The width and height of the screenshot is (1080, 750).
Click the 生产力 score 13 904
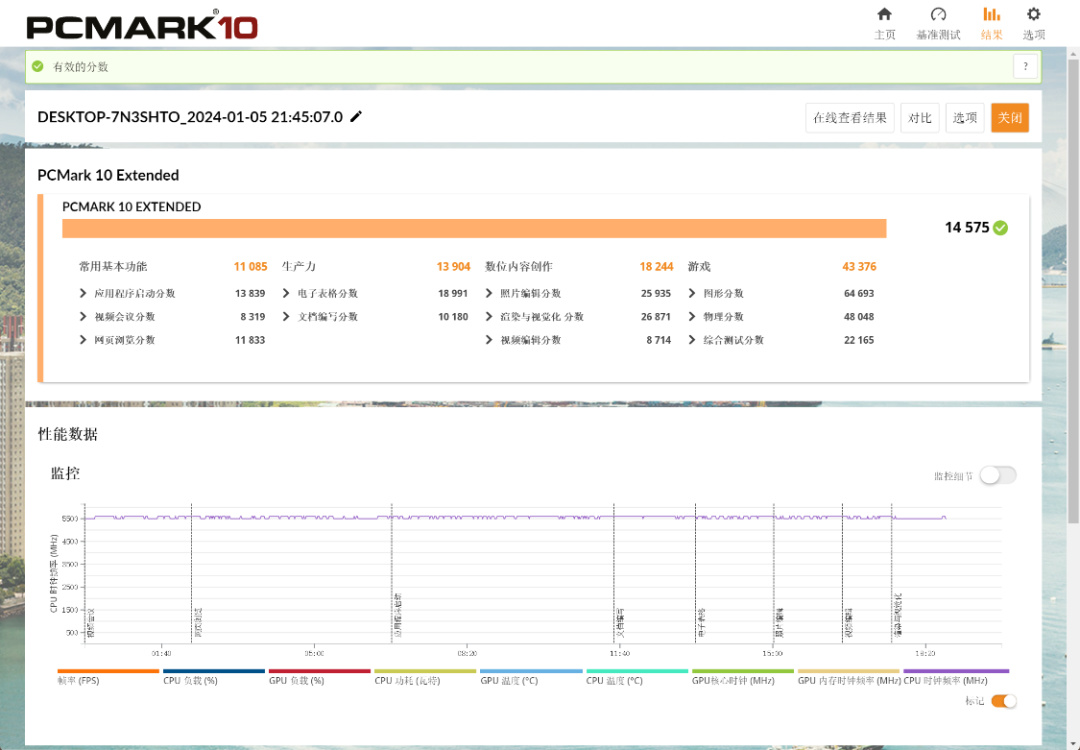pyautogui.click(x=453, y=267)
